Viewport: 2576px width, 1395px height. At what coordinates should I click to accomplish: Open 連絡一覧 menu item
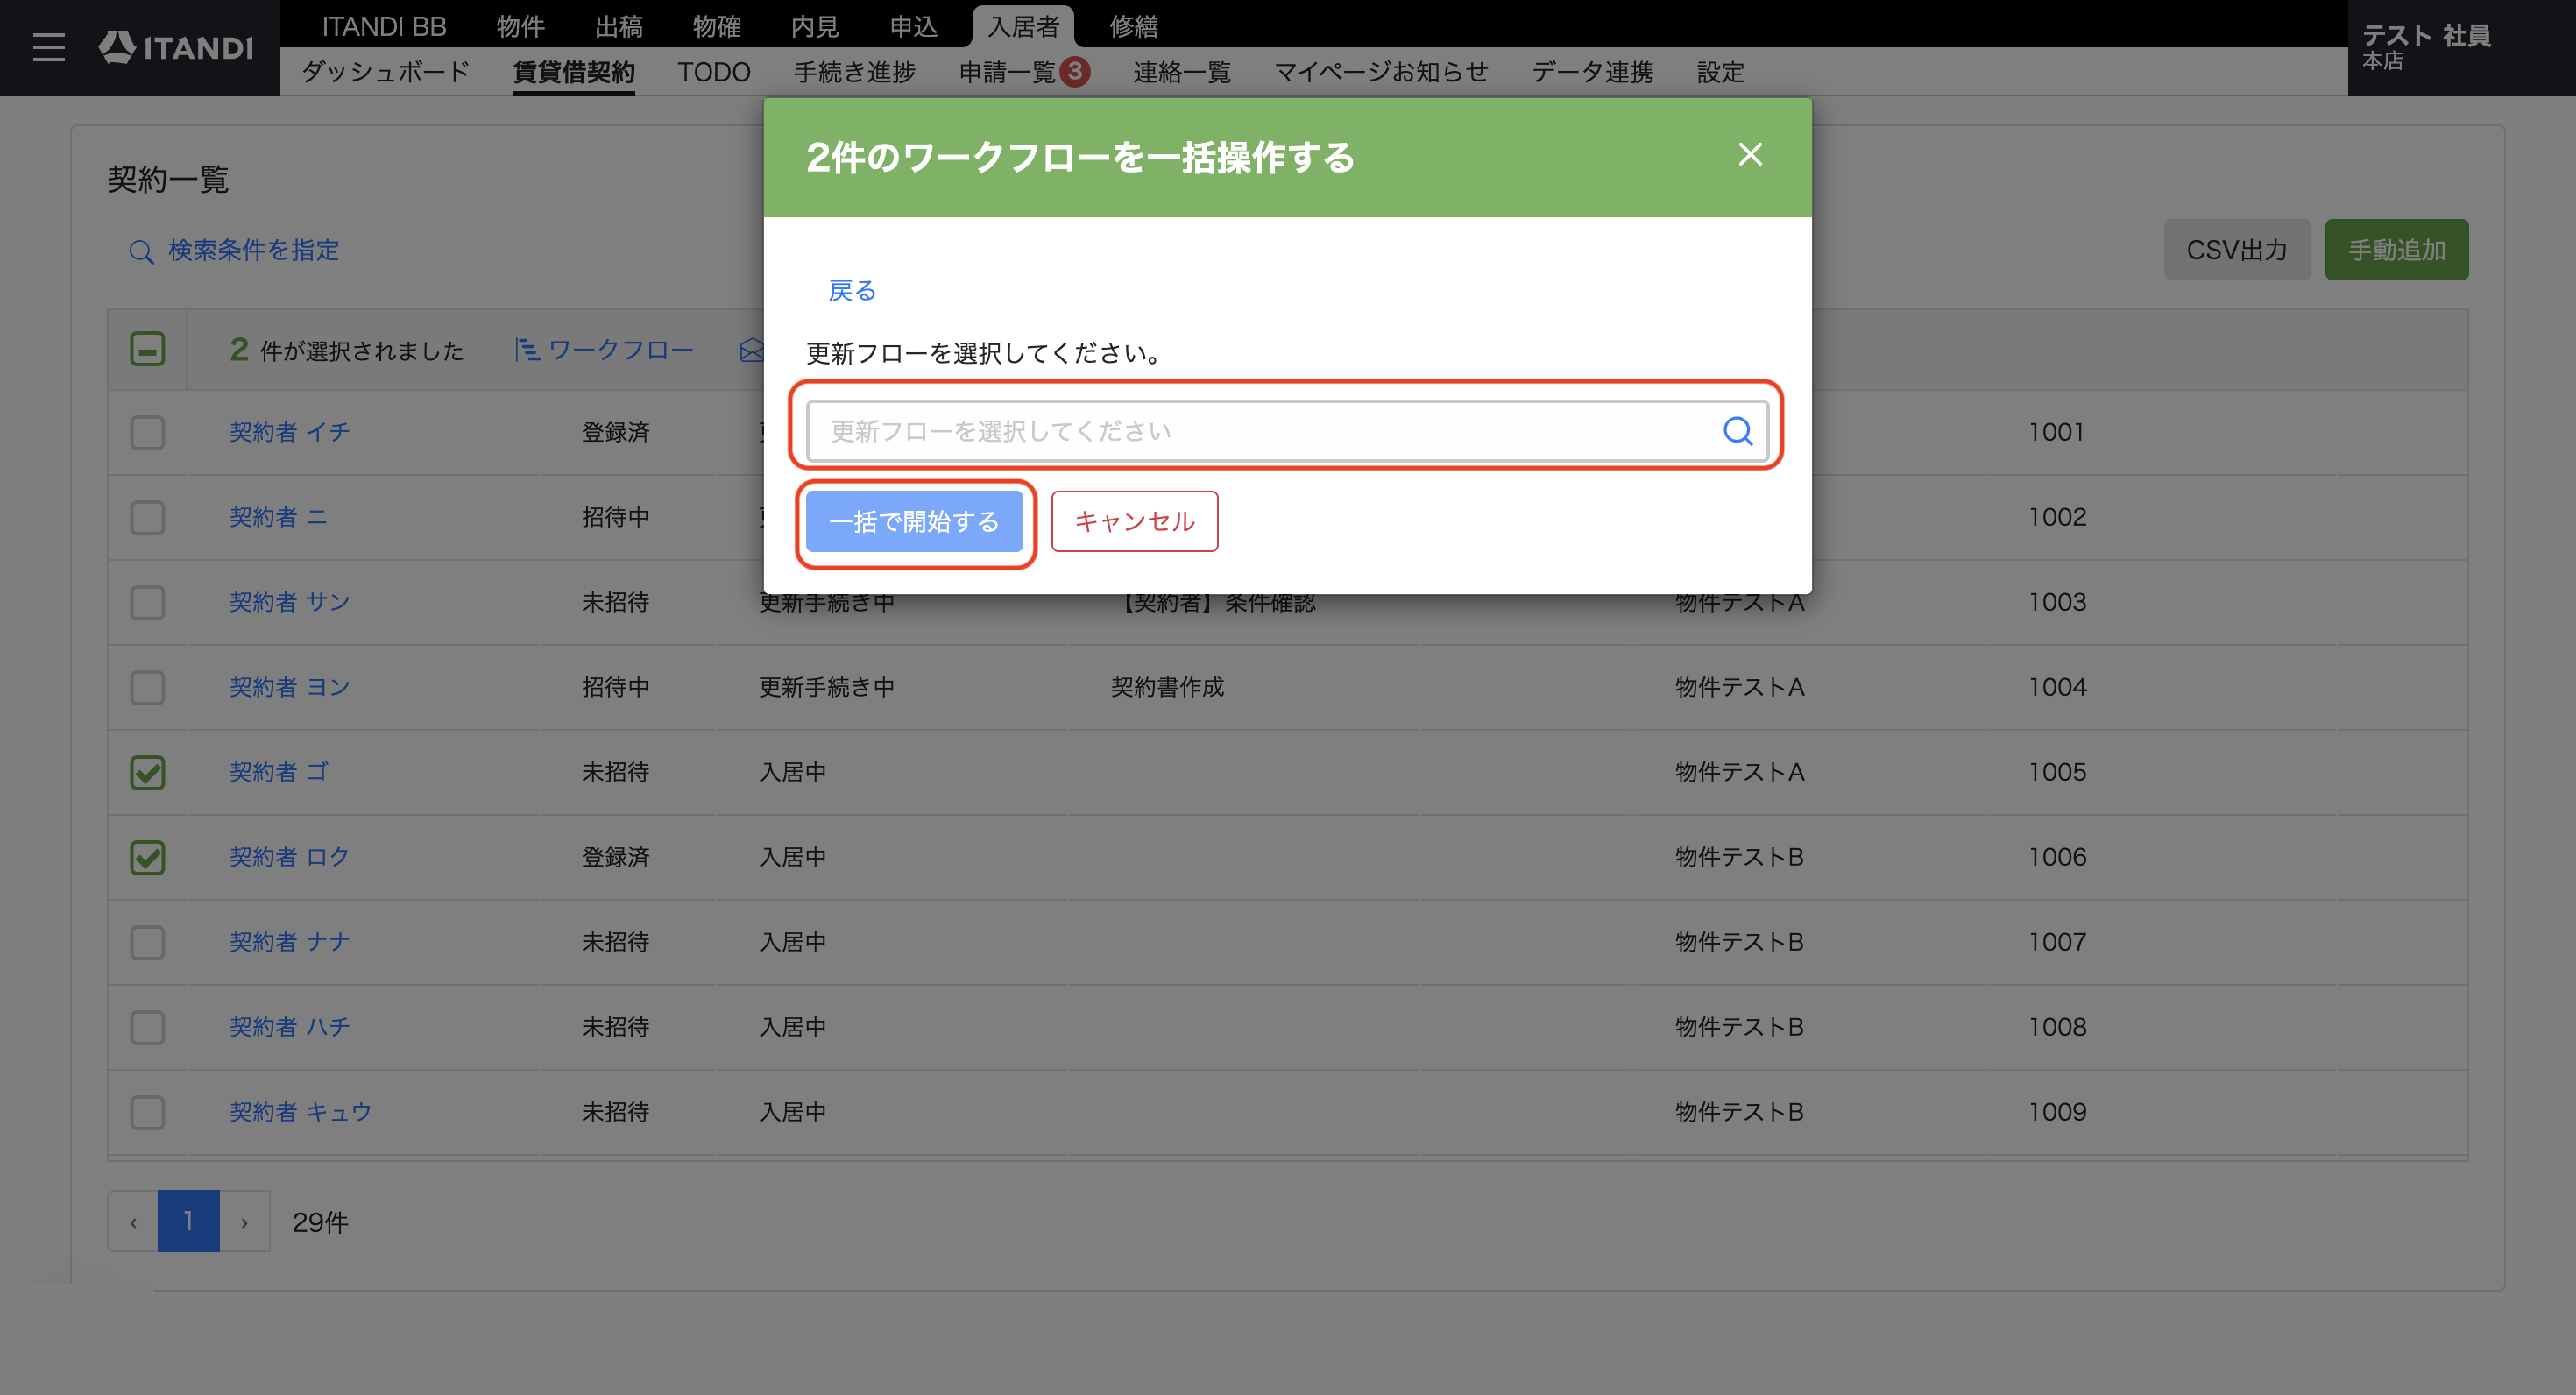click(1182, 72)
